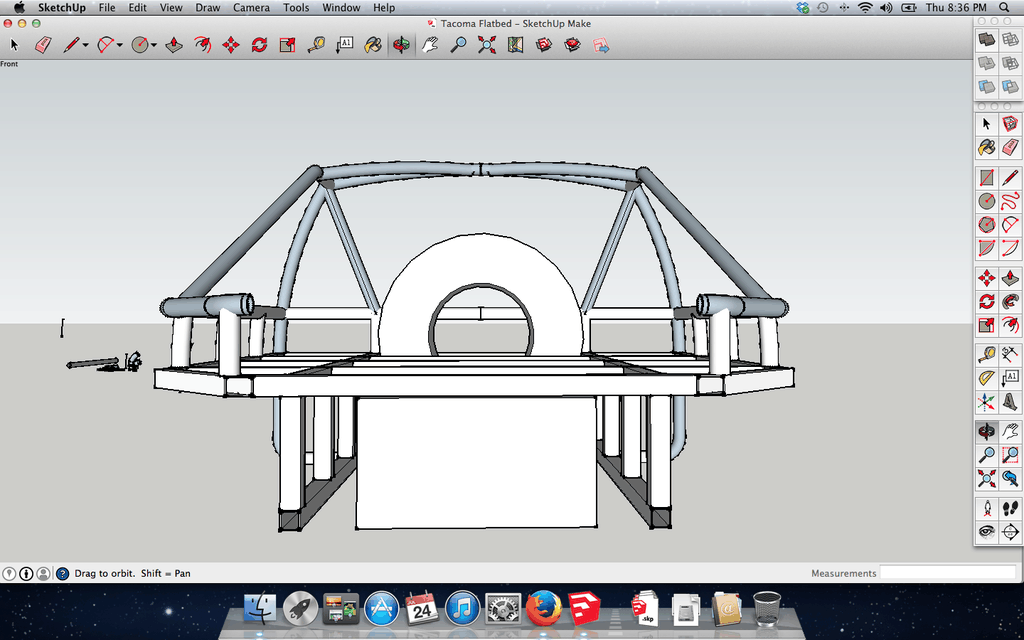Pick the Pan hand in the top toolbar
The image size is (1024, 640).
pyautogui.click(x=429, y=44)
